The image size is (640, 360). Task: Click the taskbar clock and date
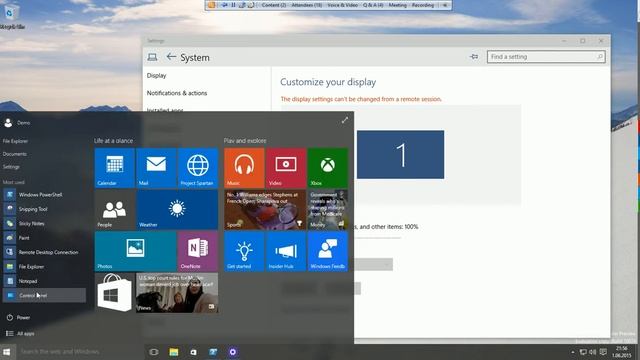click(622, 352)
